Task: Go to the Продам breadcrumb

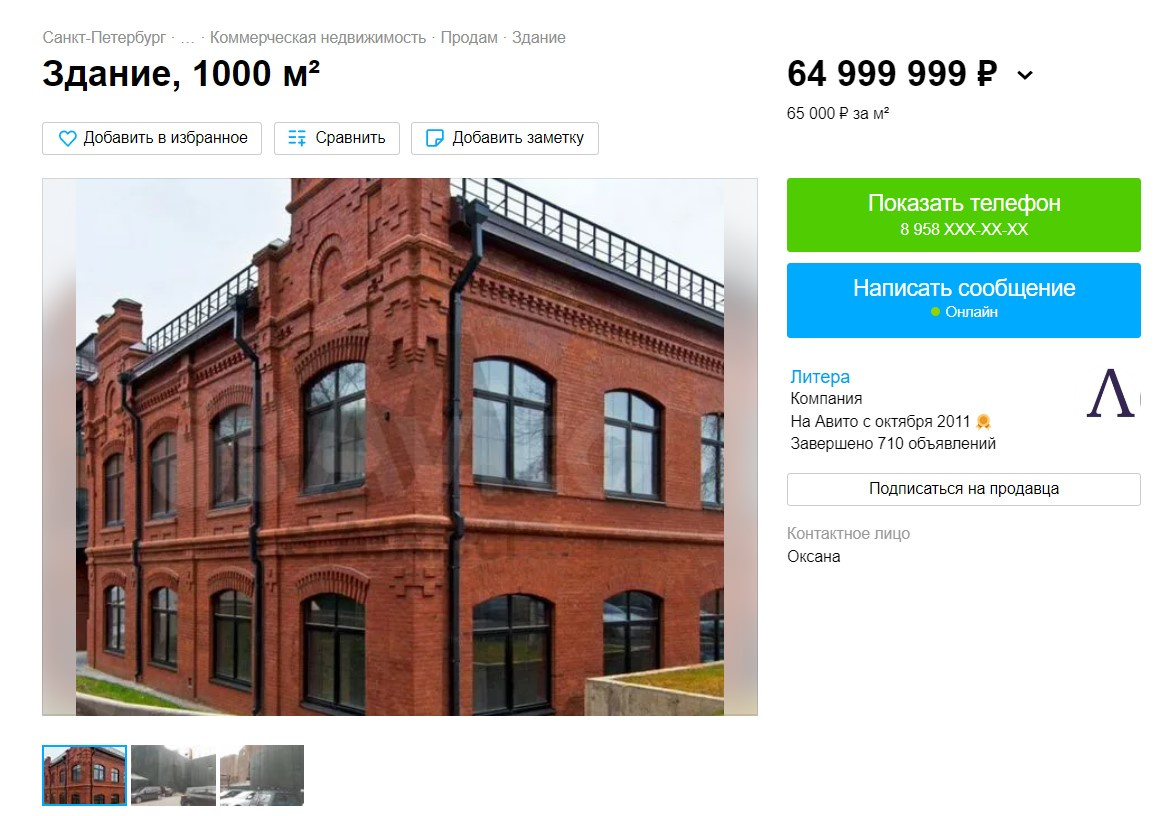Action: (x=469, y=38)
